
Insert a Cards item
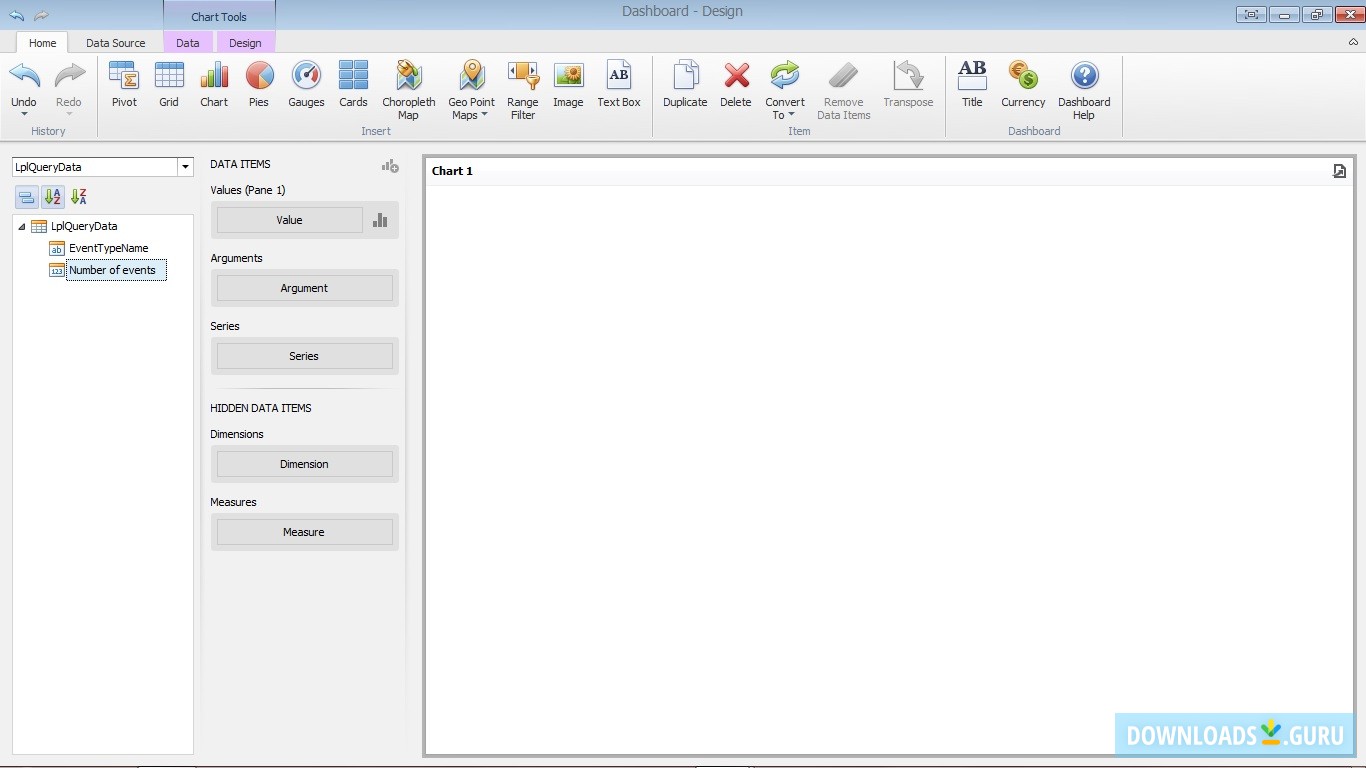[x=353, y=84]
